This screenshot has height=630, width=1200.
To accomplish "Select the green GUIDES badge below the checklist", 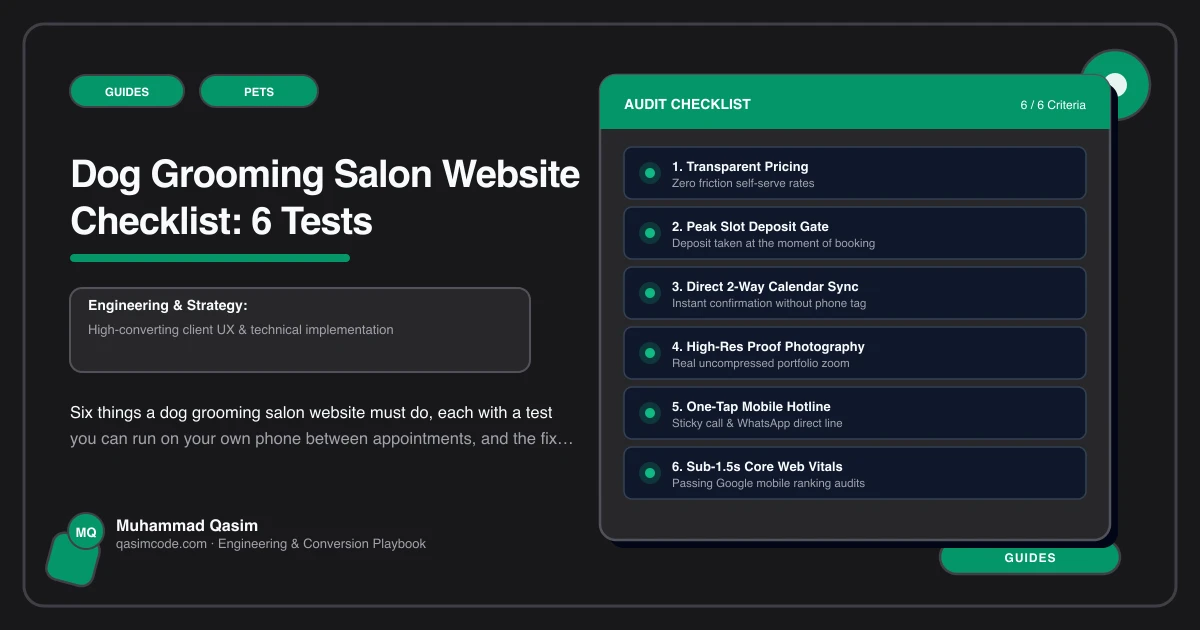I will [x=1030, y=558].
